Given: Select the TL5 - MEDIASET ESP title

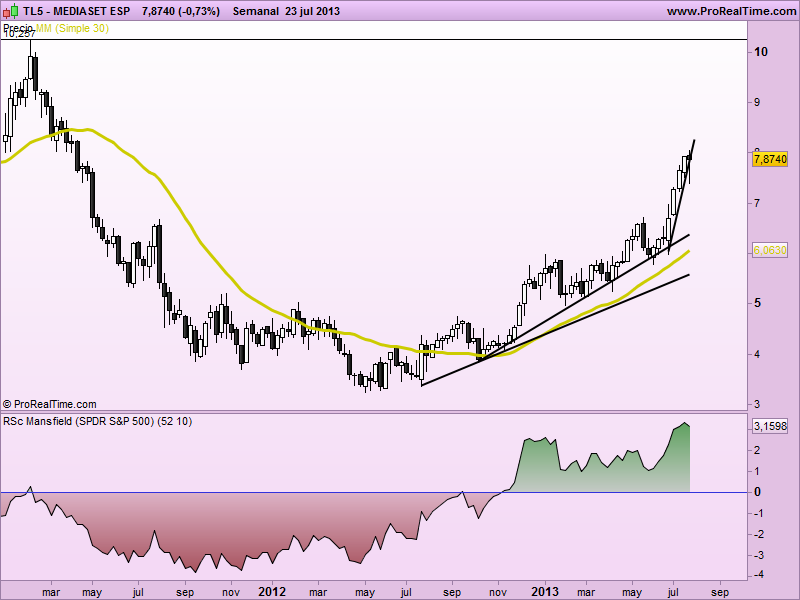Looking at the screenshot, I should point(77,11).
